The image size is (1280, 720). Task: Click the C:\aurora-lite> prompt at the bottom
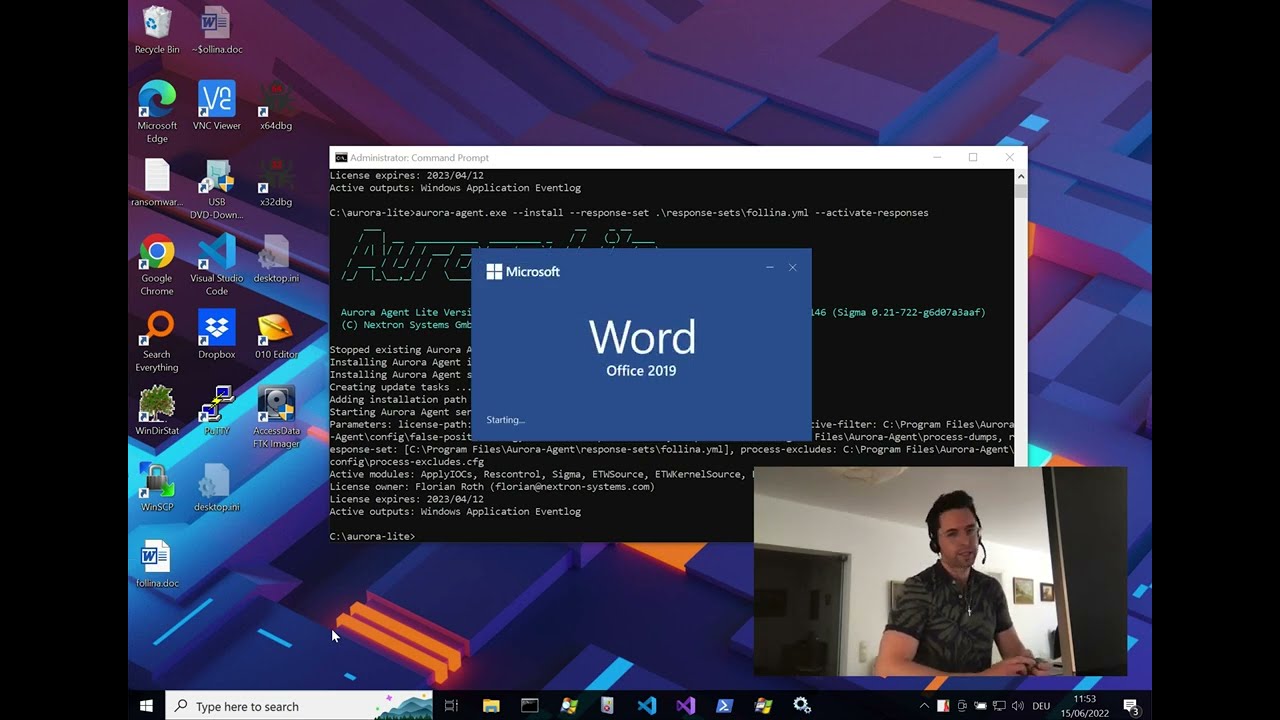372,537
